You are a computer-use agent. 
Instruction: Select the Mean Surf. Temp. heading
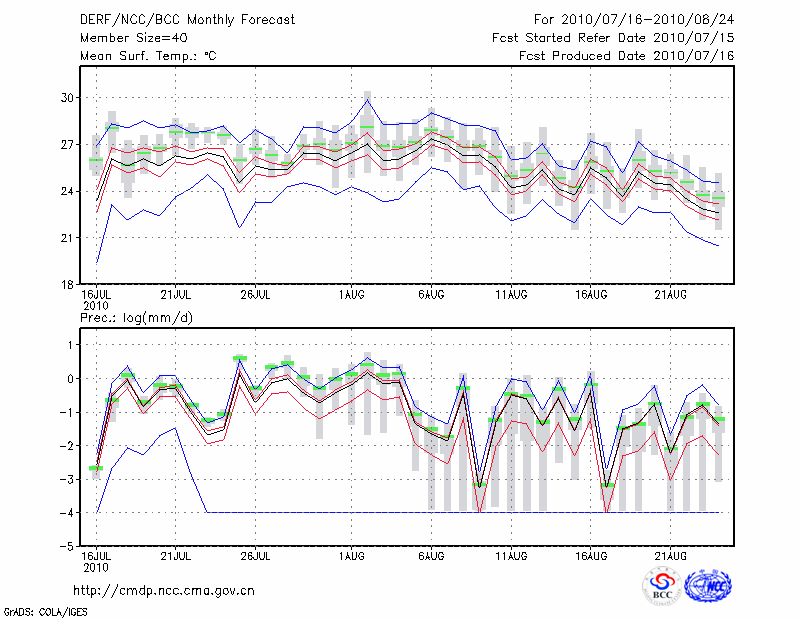pos(147,56)
